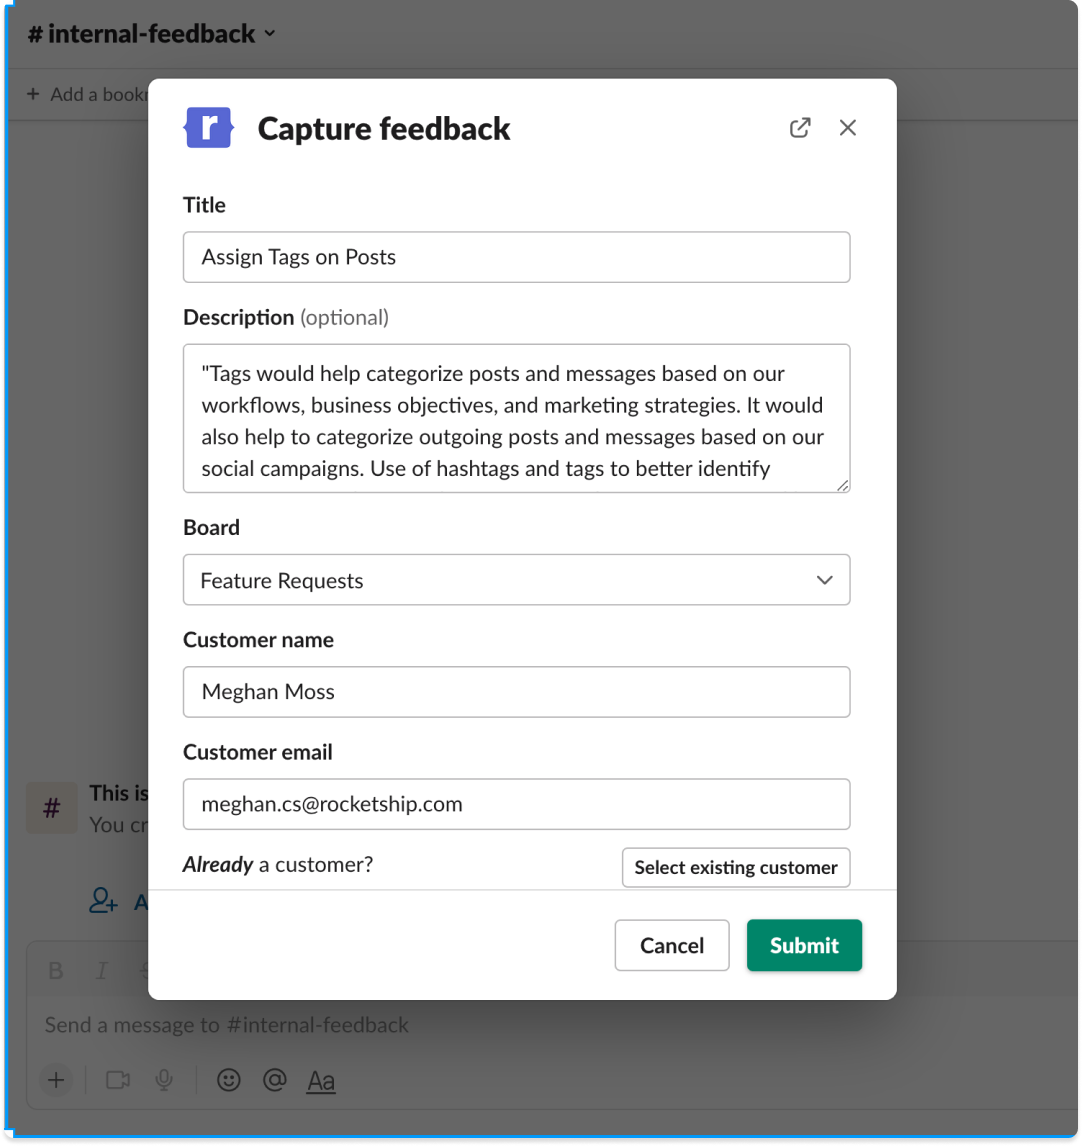Open feedback form in external window icon
The width and height of the screenshot is (1082, 1146).
pyautogui.click(x=800, y=128)
